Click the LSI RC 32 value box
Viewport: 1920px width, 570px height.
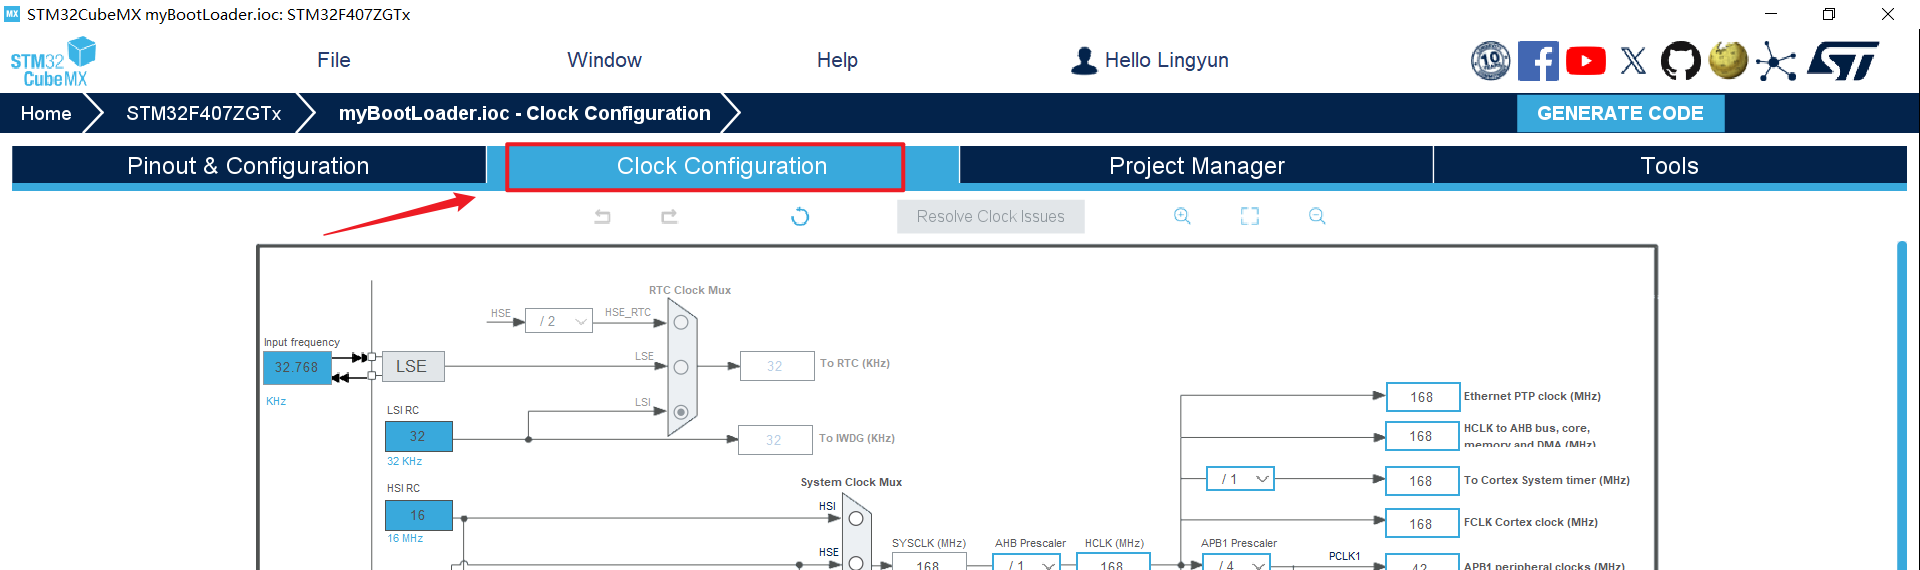tap(418, 436)
